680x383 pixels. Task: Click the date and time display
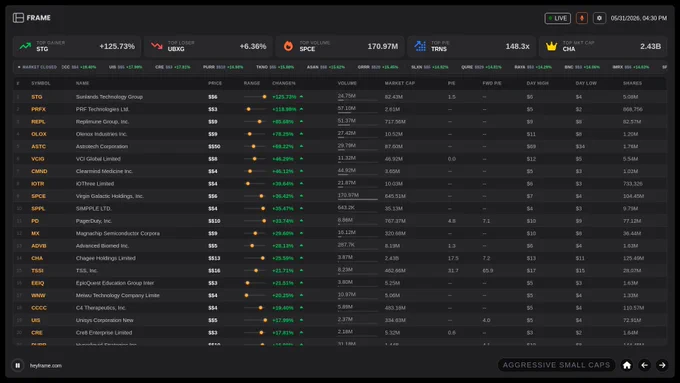(639, 18)
